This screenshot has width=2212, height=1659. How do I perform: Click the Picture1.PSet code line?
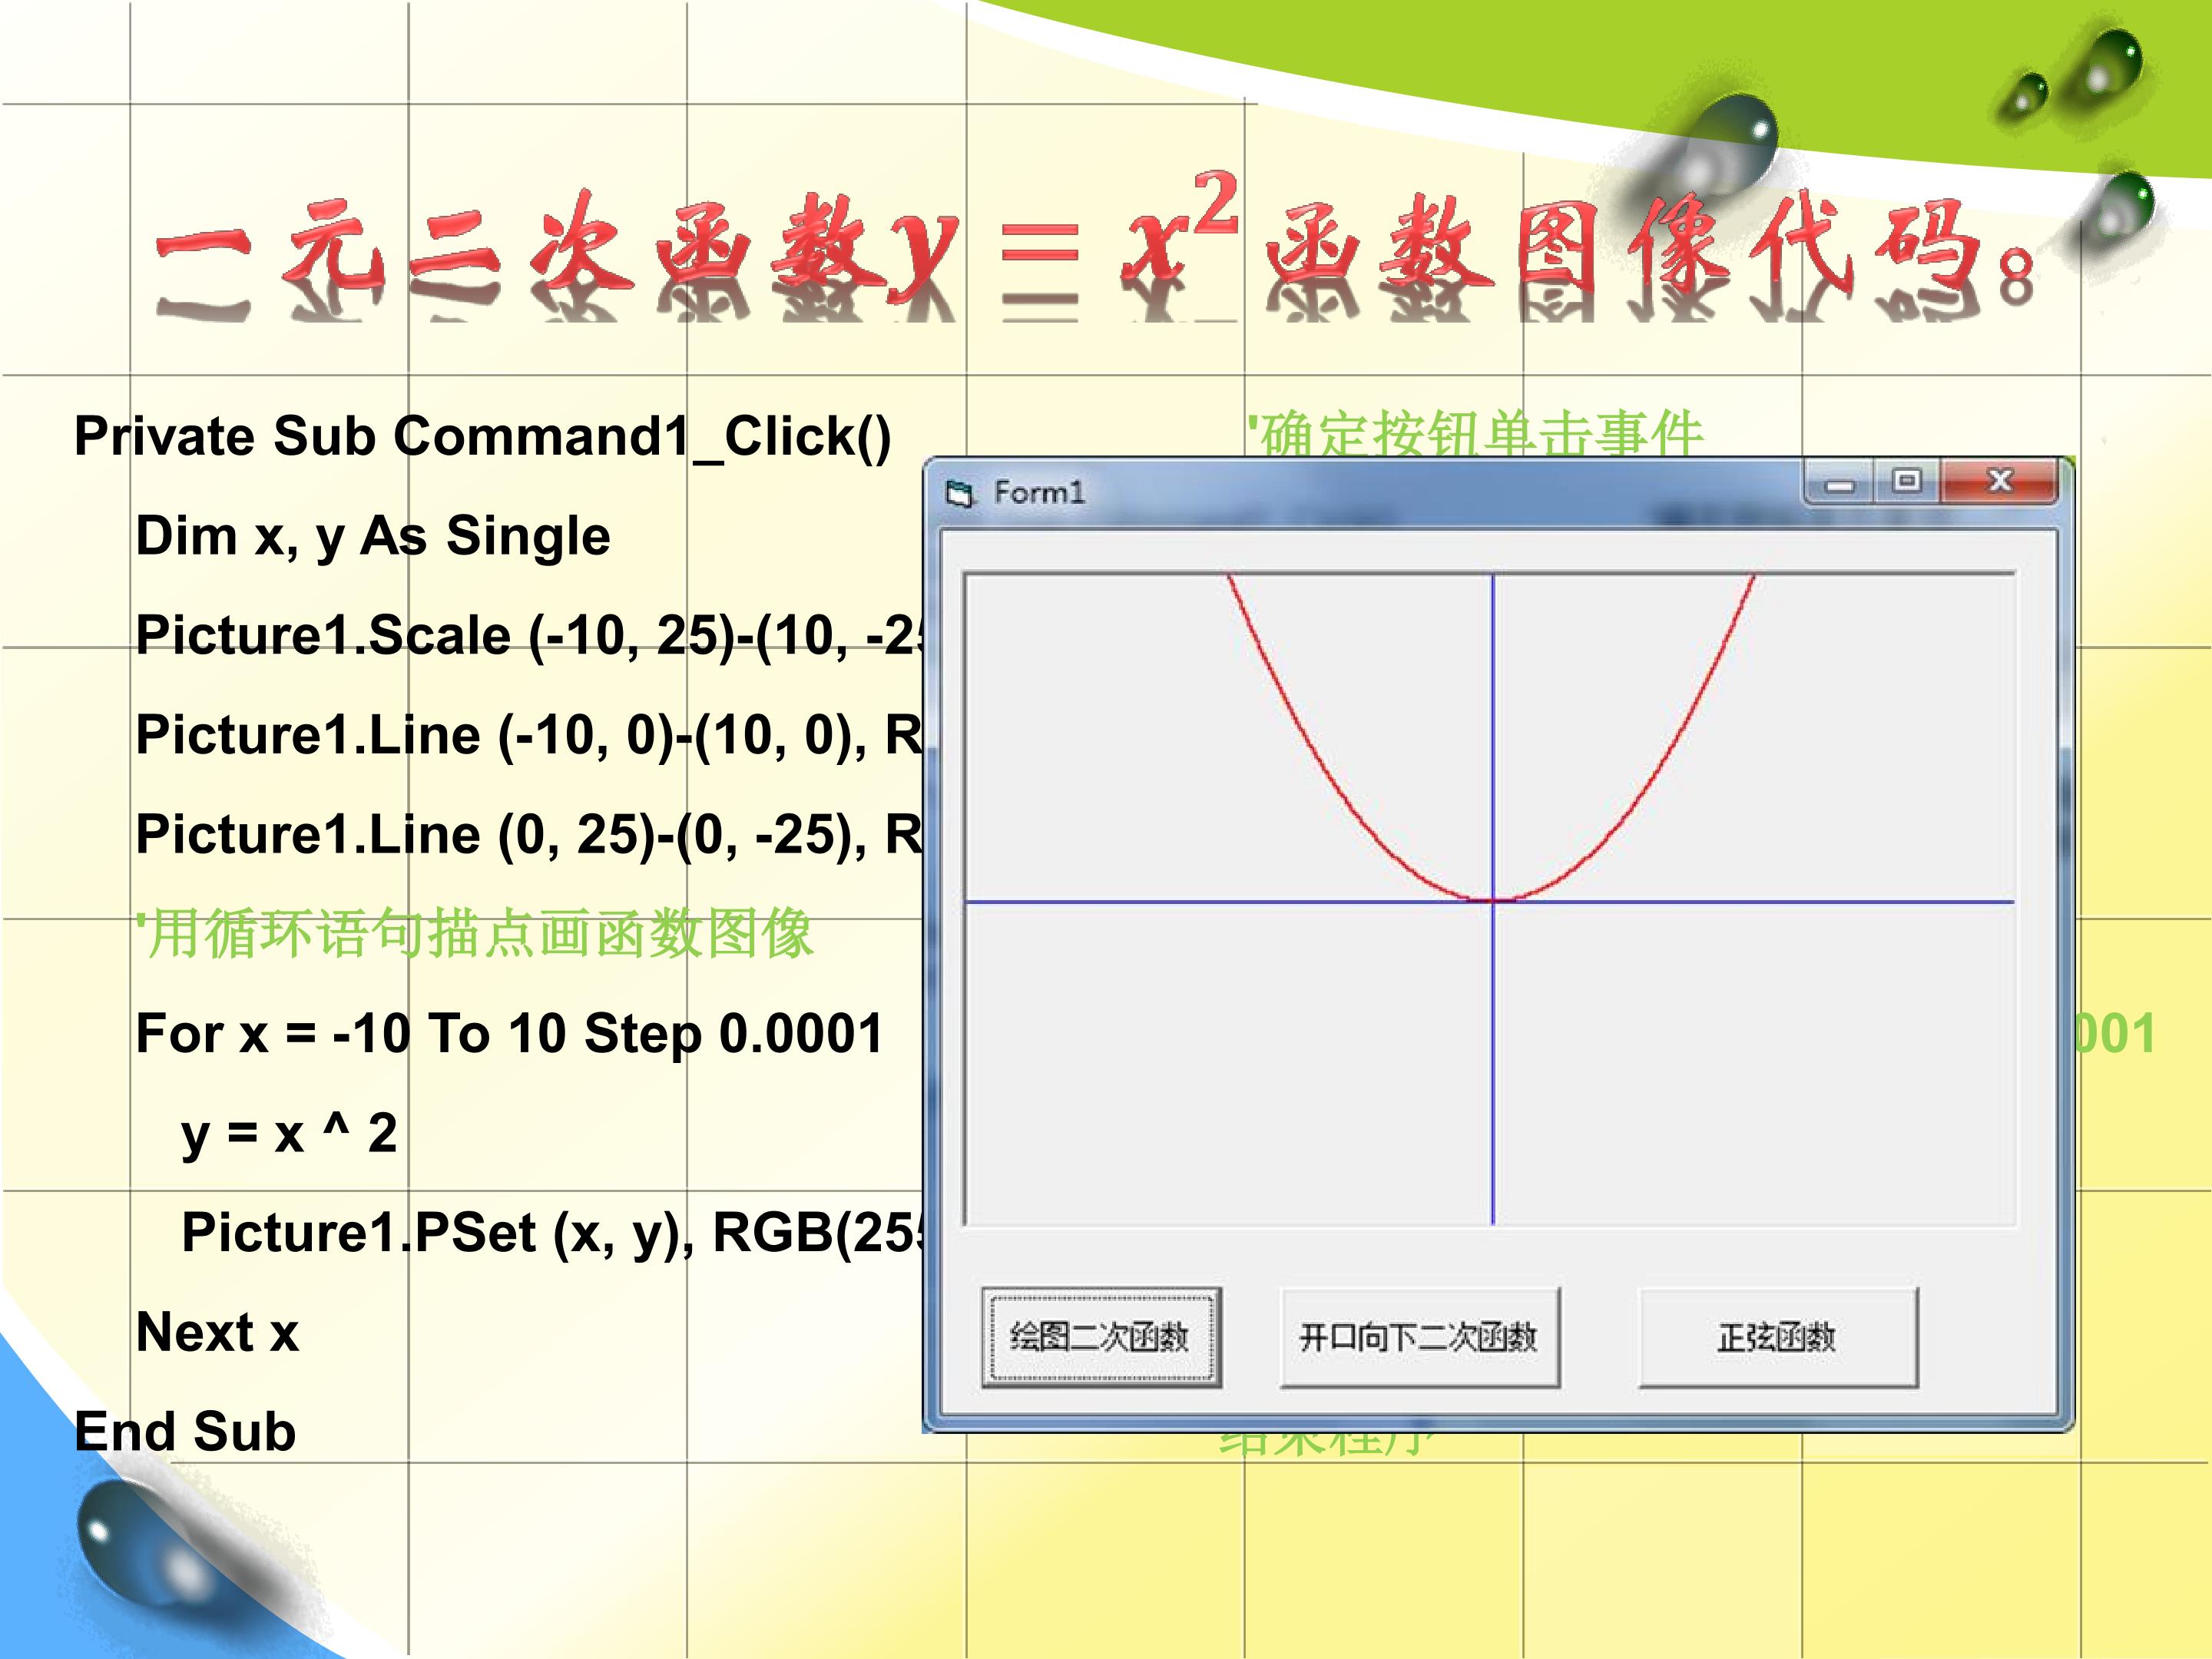coord(550,1233)
